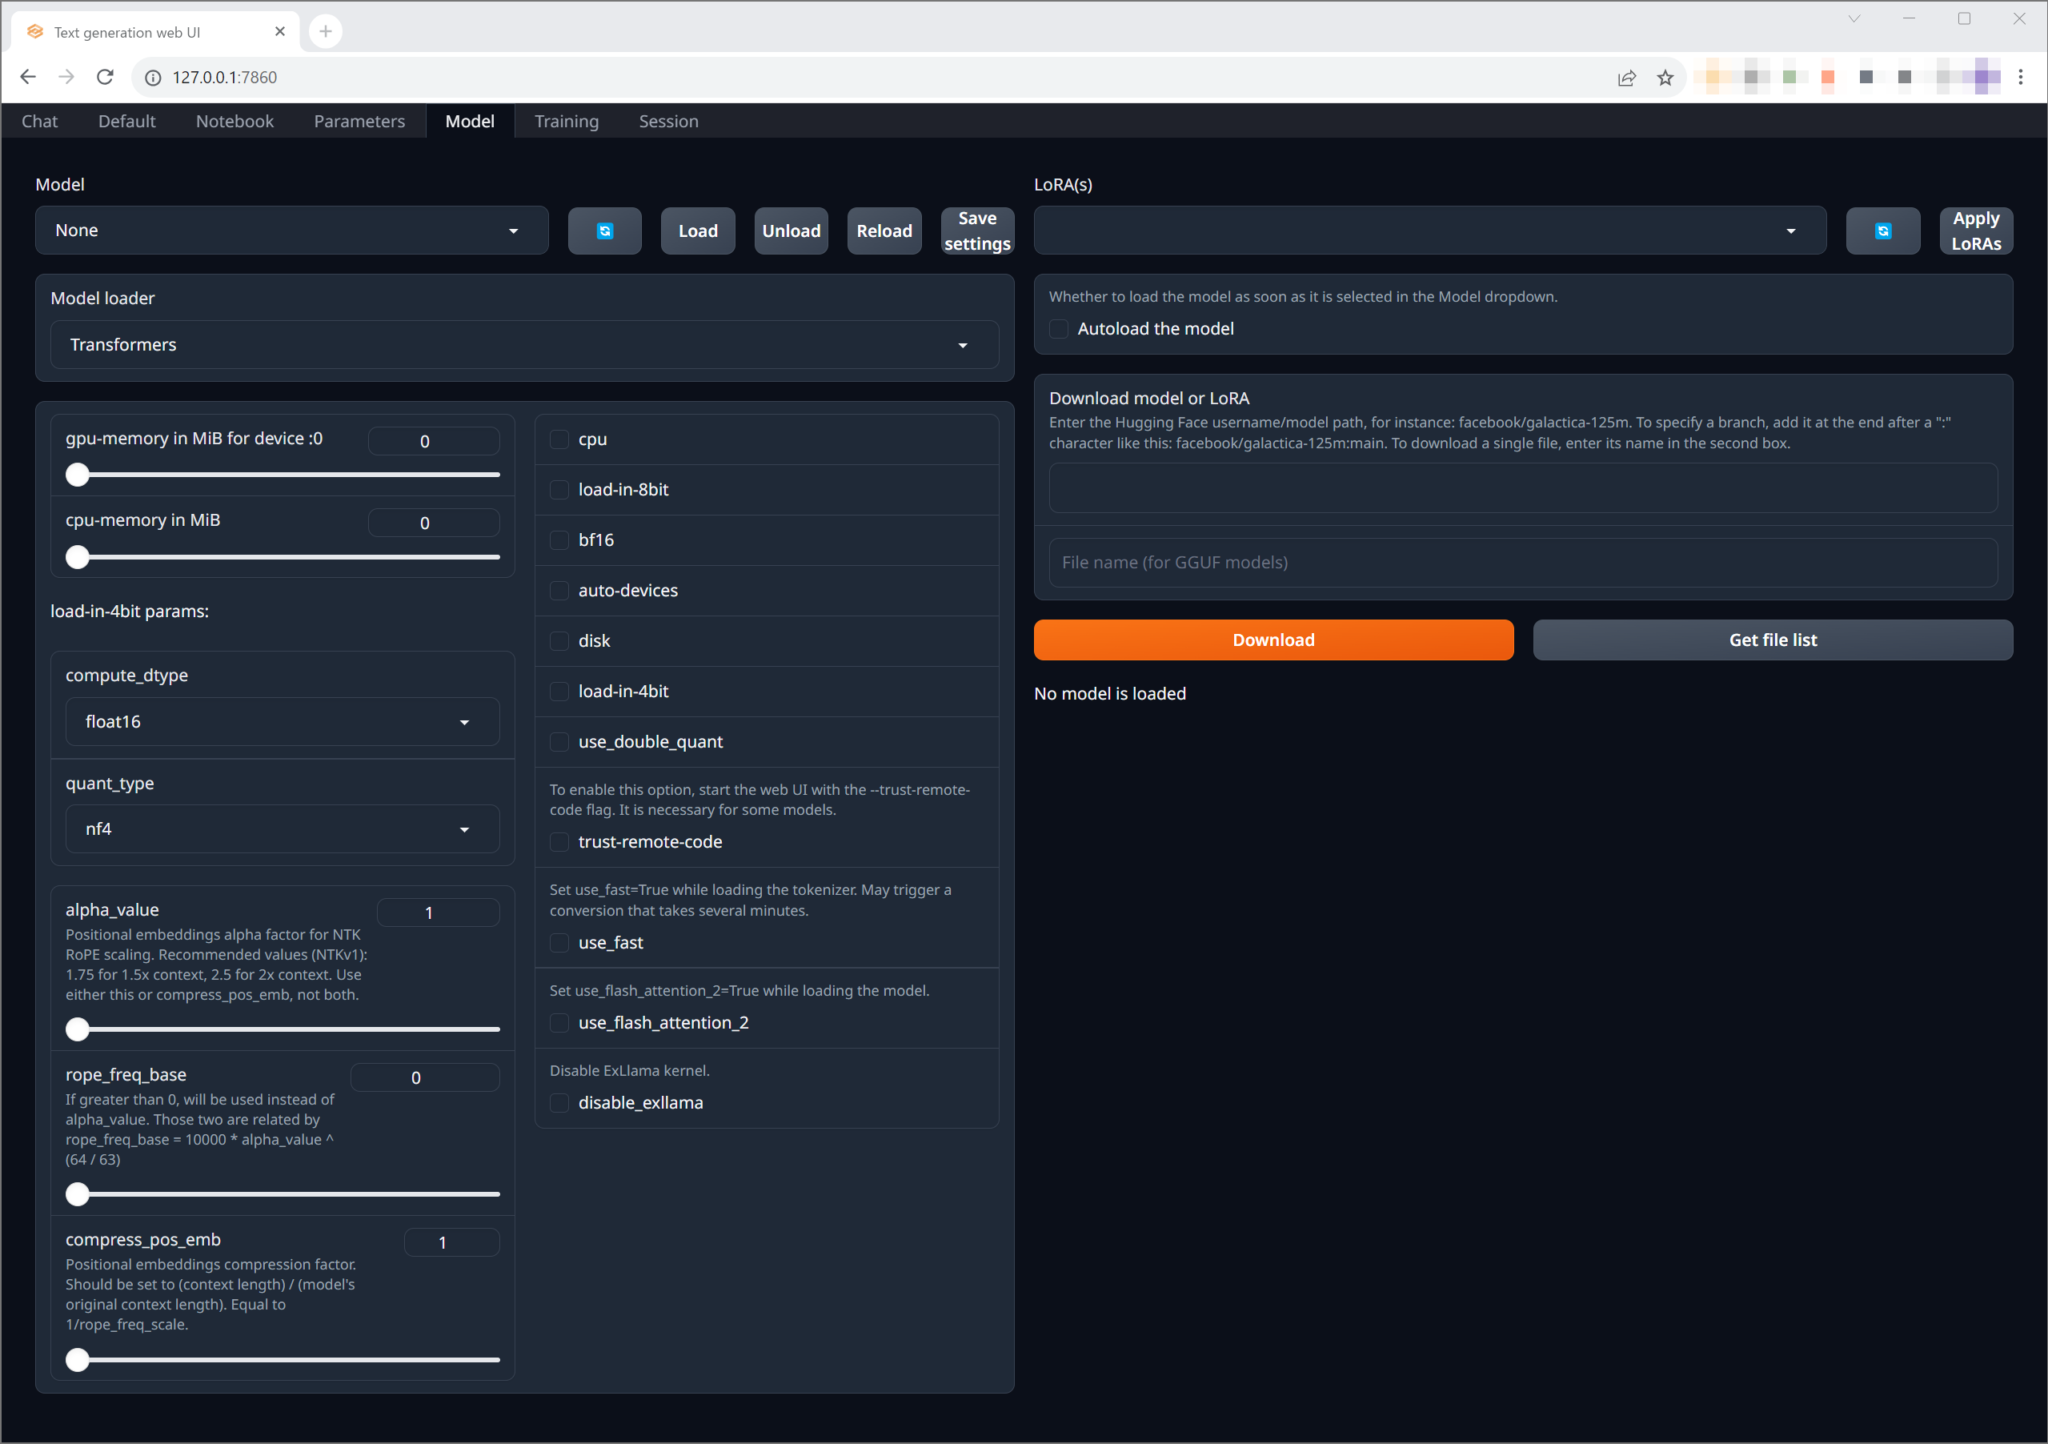Open the compute_dtype dropdown
This screenshot has height=1444, width=2048.
click(x=281, y=721)
